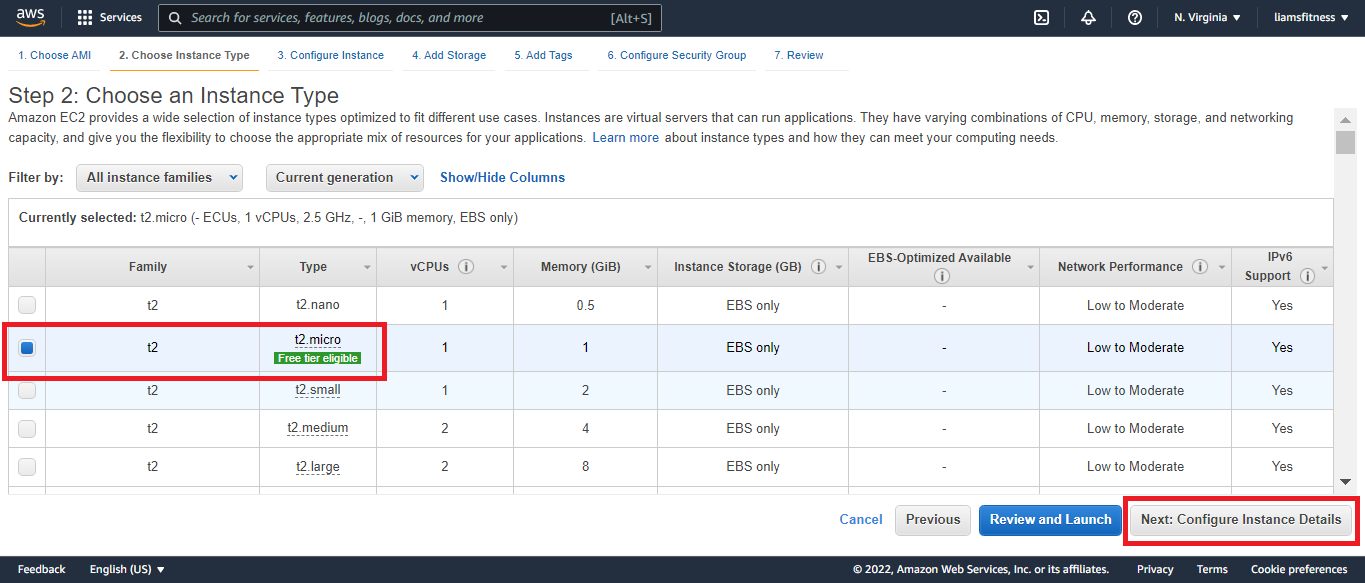Click the vCPUs column info icon
The height and width of the screenshot is (583, 1365).
pos(466,267)
